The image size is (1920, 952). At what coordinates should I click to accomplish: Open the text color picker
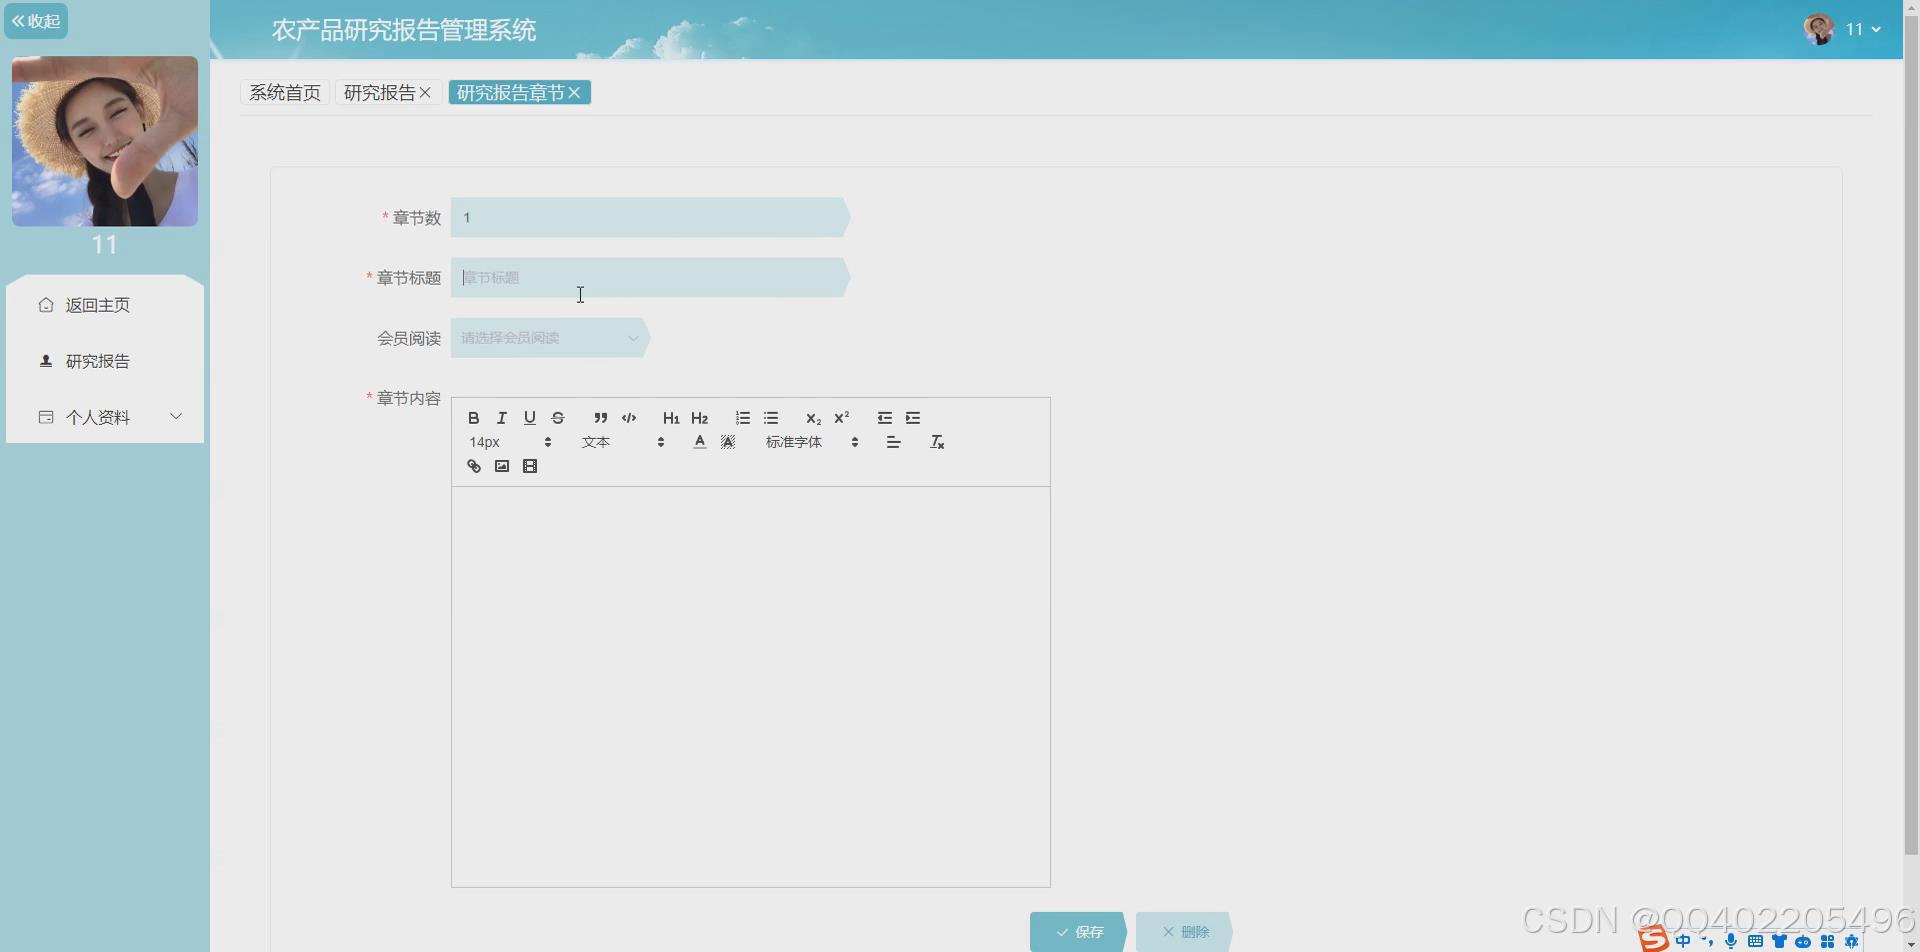coord(700,442)
